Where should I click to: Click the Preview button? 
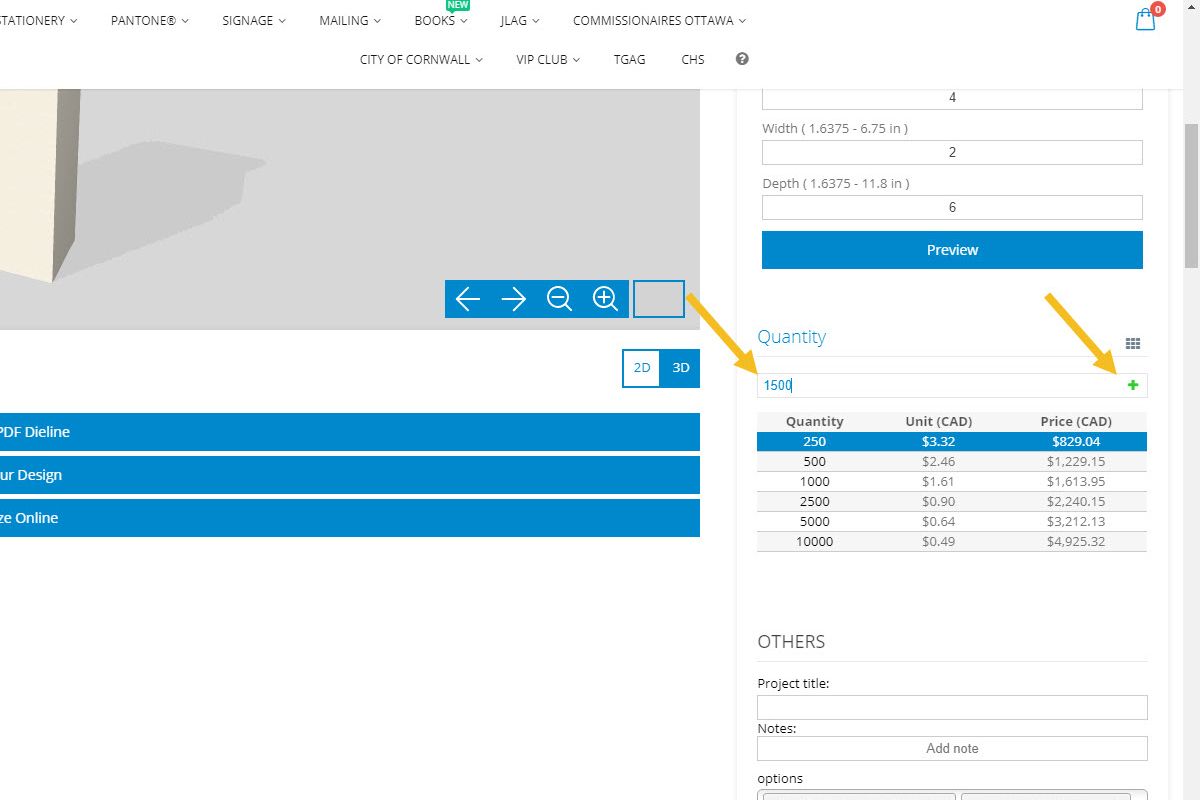(952, 249)
